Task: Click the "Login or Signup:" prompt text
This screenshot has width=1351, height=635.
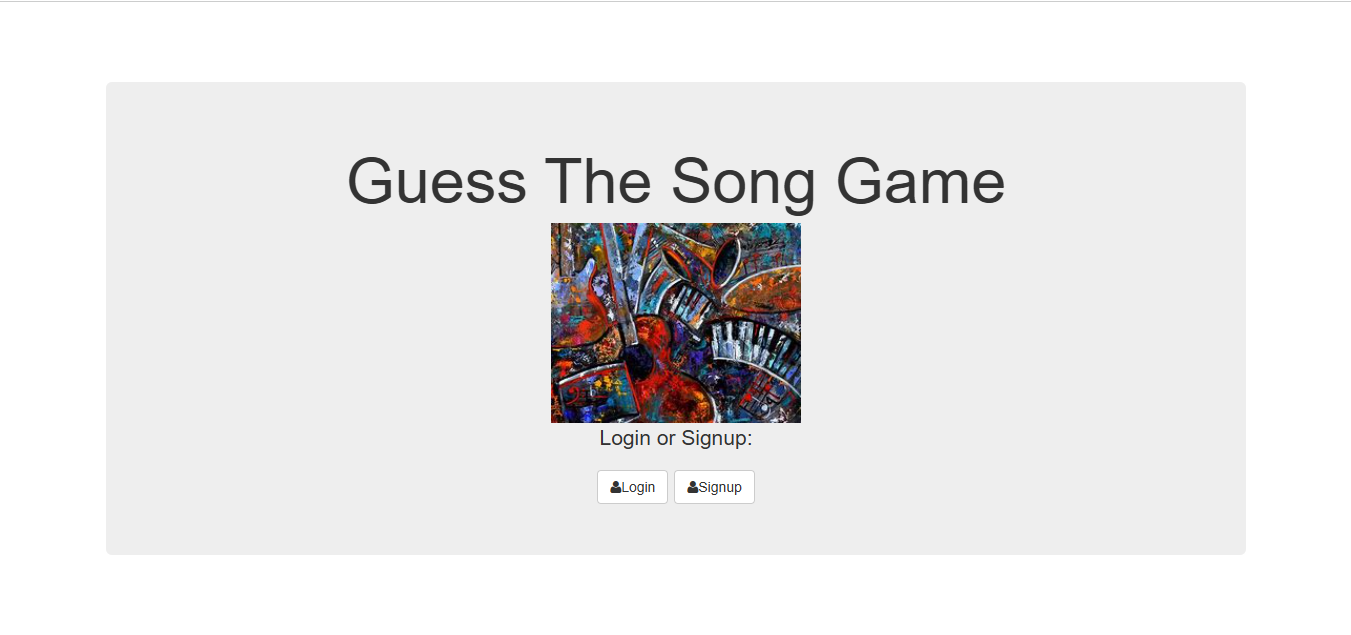Action: [676, 438]
